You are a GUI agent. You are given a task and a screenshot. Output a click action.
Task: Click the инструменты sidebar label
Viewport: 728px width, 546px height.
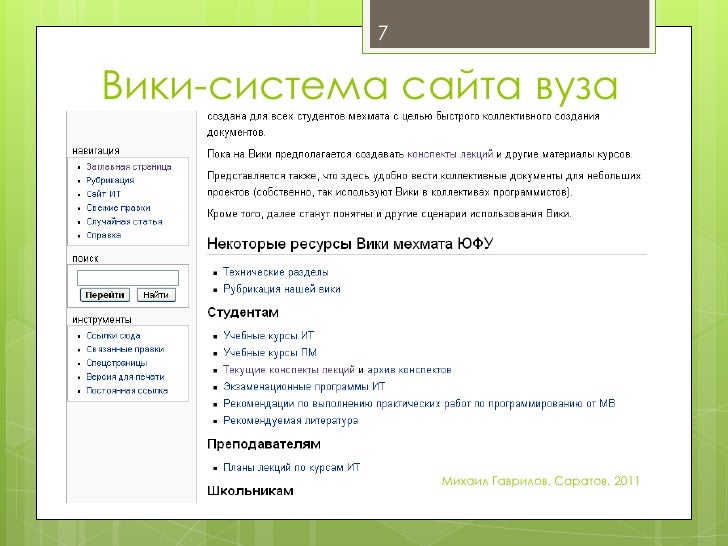pyautogui.click(x=102, y=319)
